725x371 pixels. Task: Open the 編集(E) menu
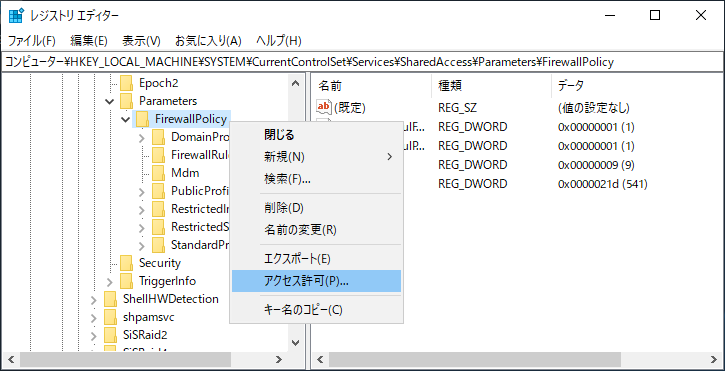pyautogui.click(x=89, y=41)
